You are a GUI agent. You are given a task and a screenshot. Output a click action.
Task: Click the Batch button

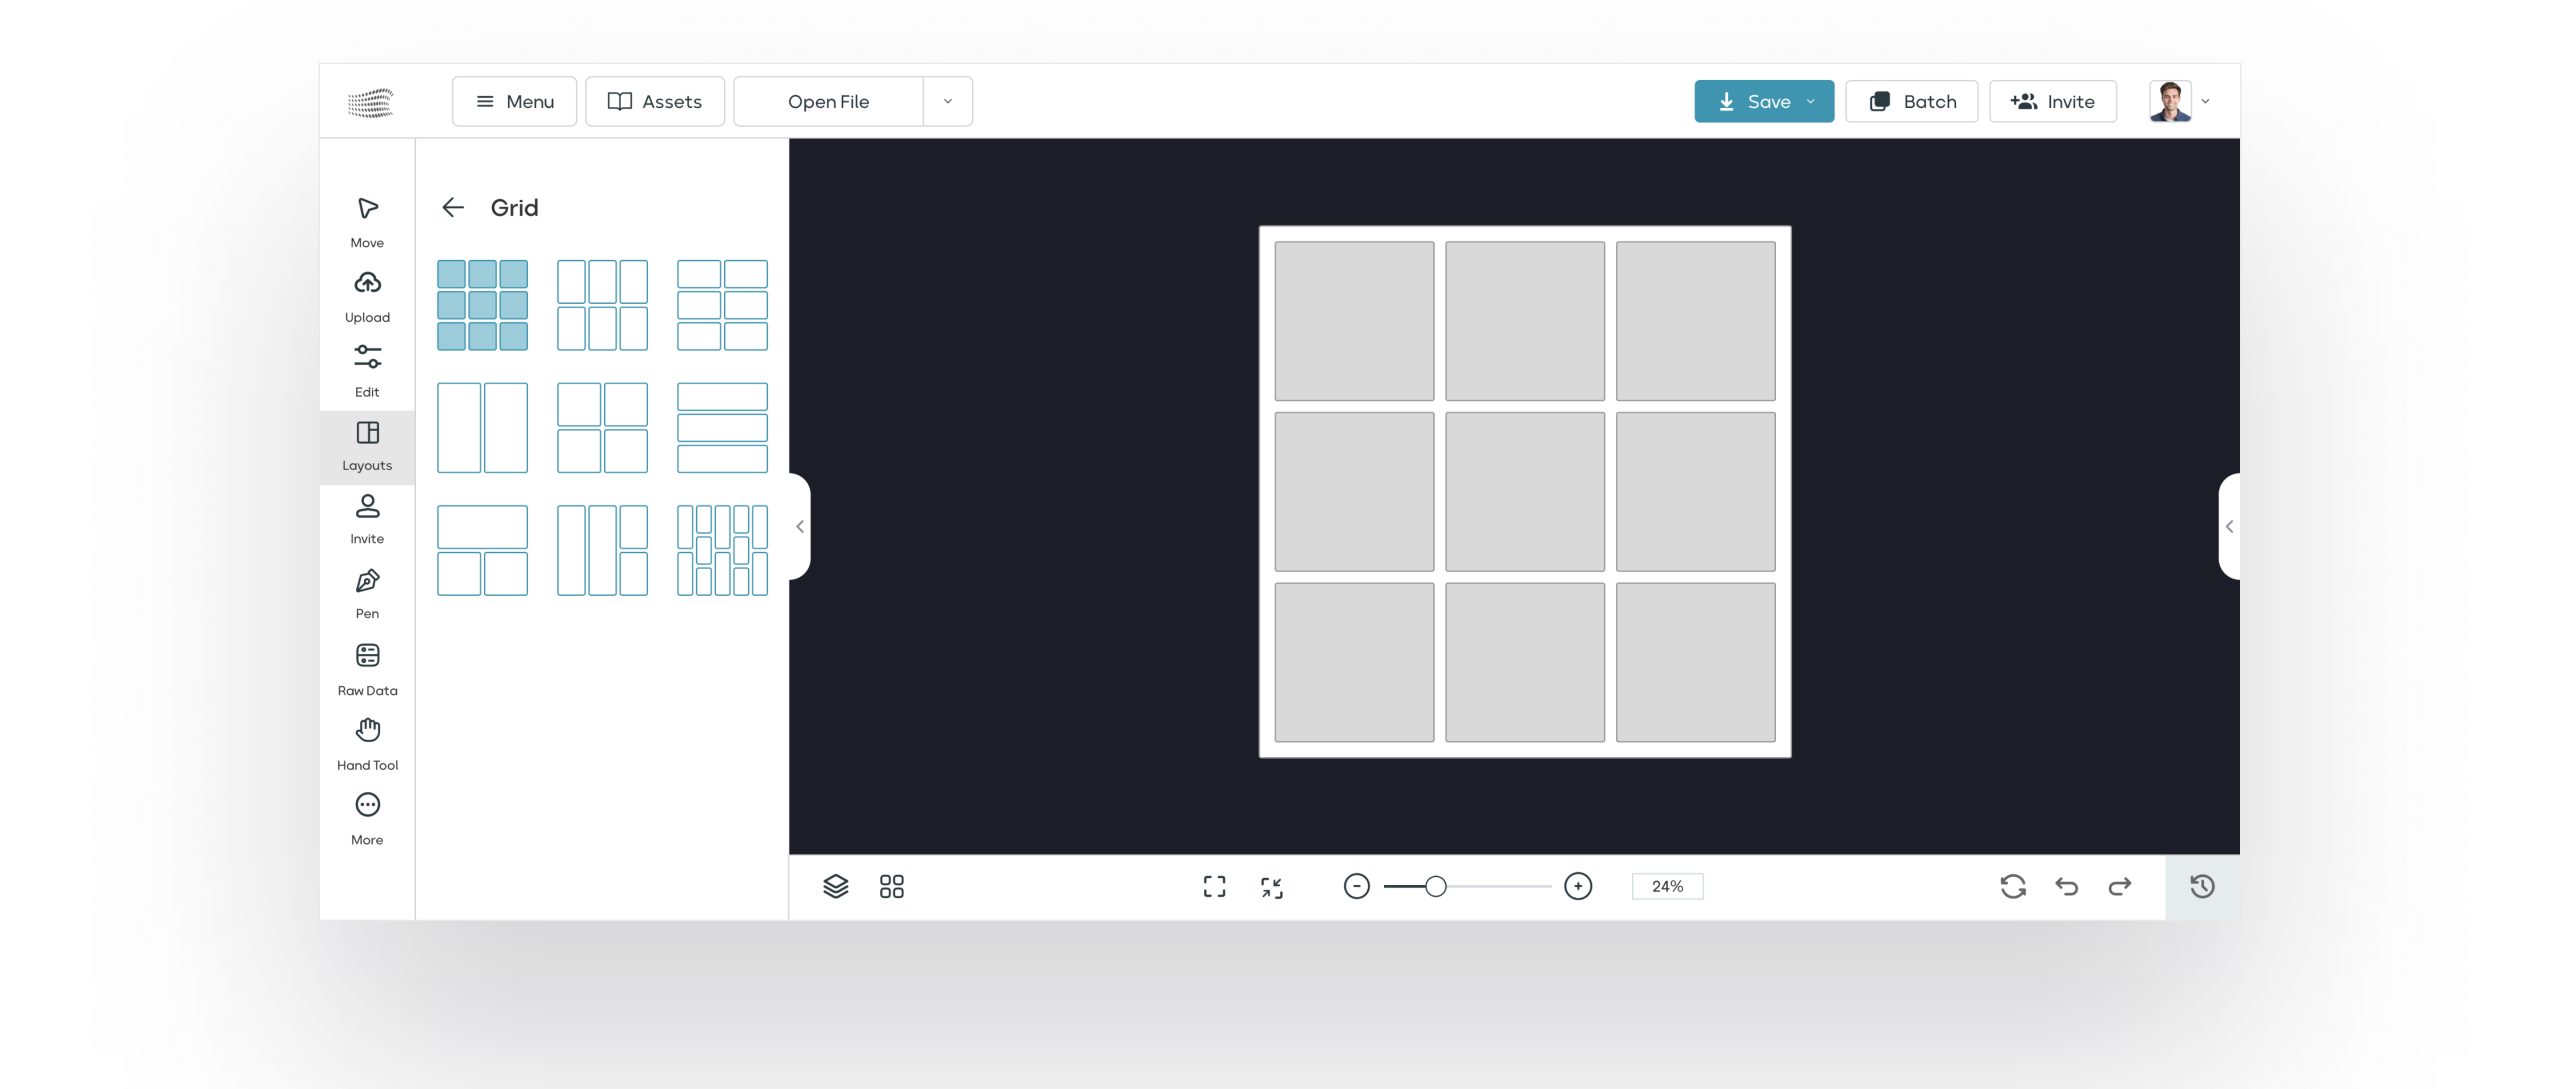[1911, 101]
